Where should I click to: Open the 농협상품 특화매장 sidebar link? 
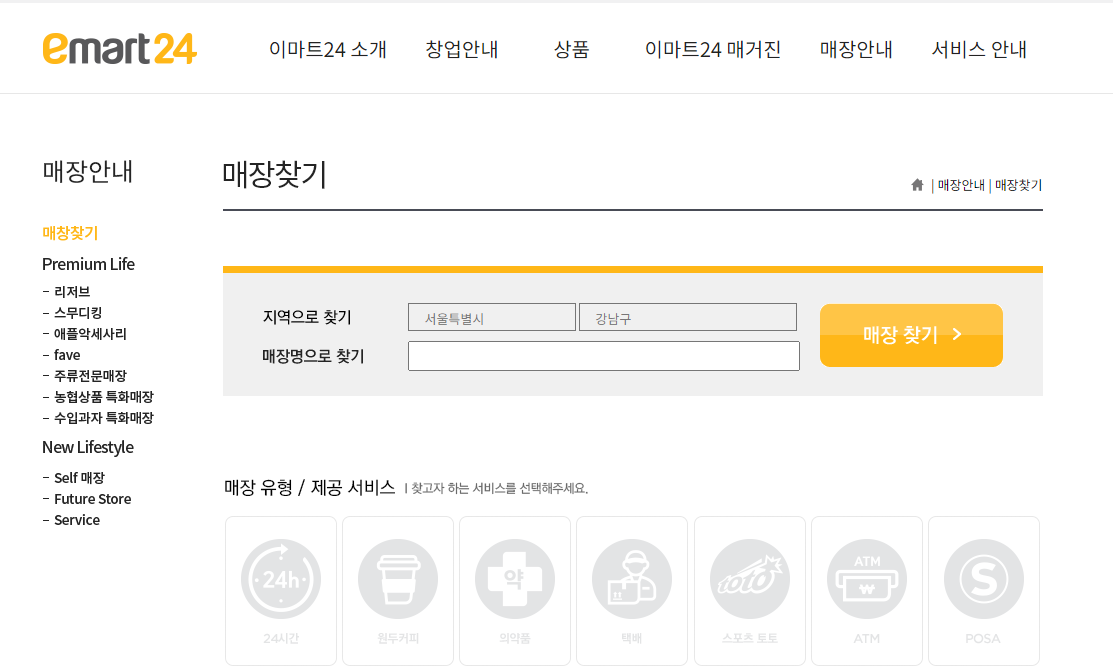104,397
